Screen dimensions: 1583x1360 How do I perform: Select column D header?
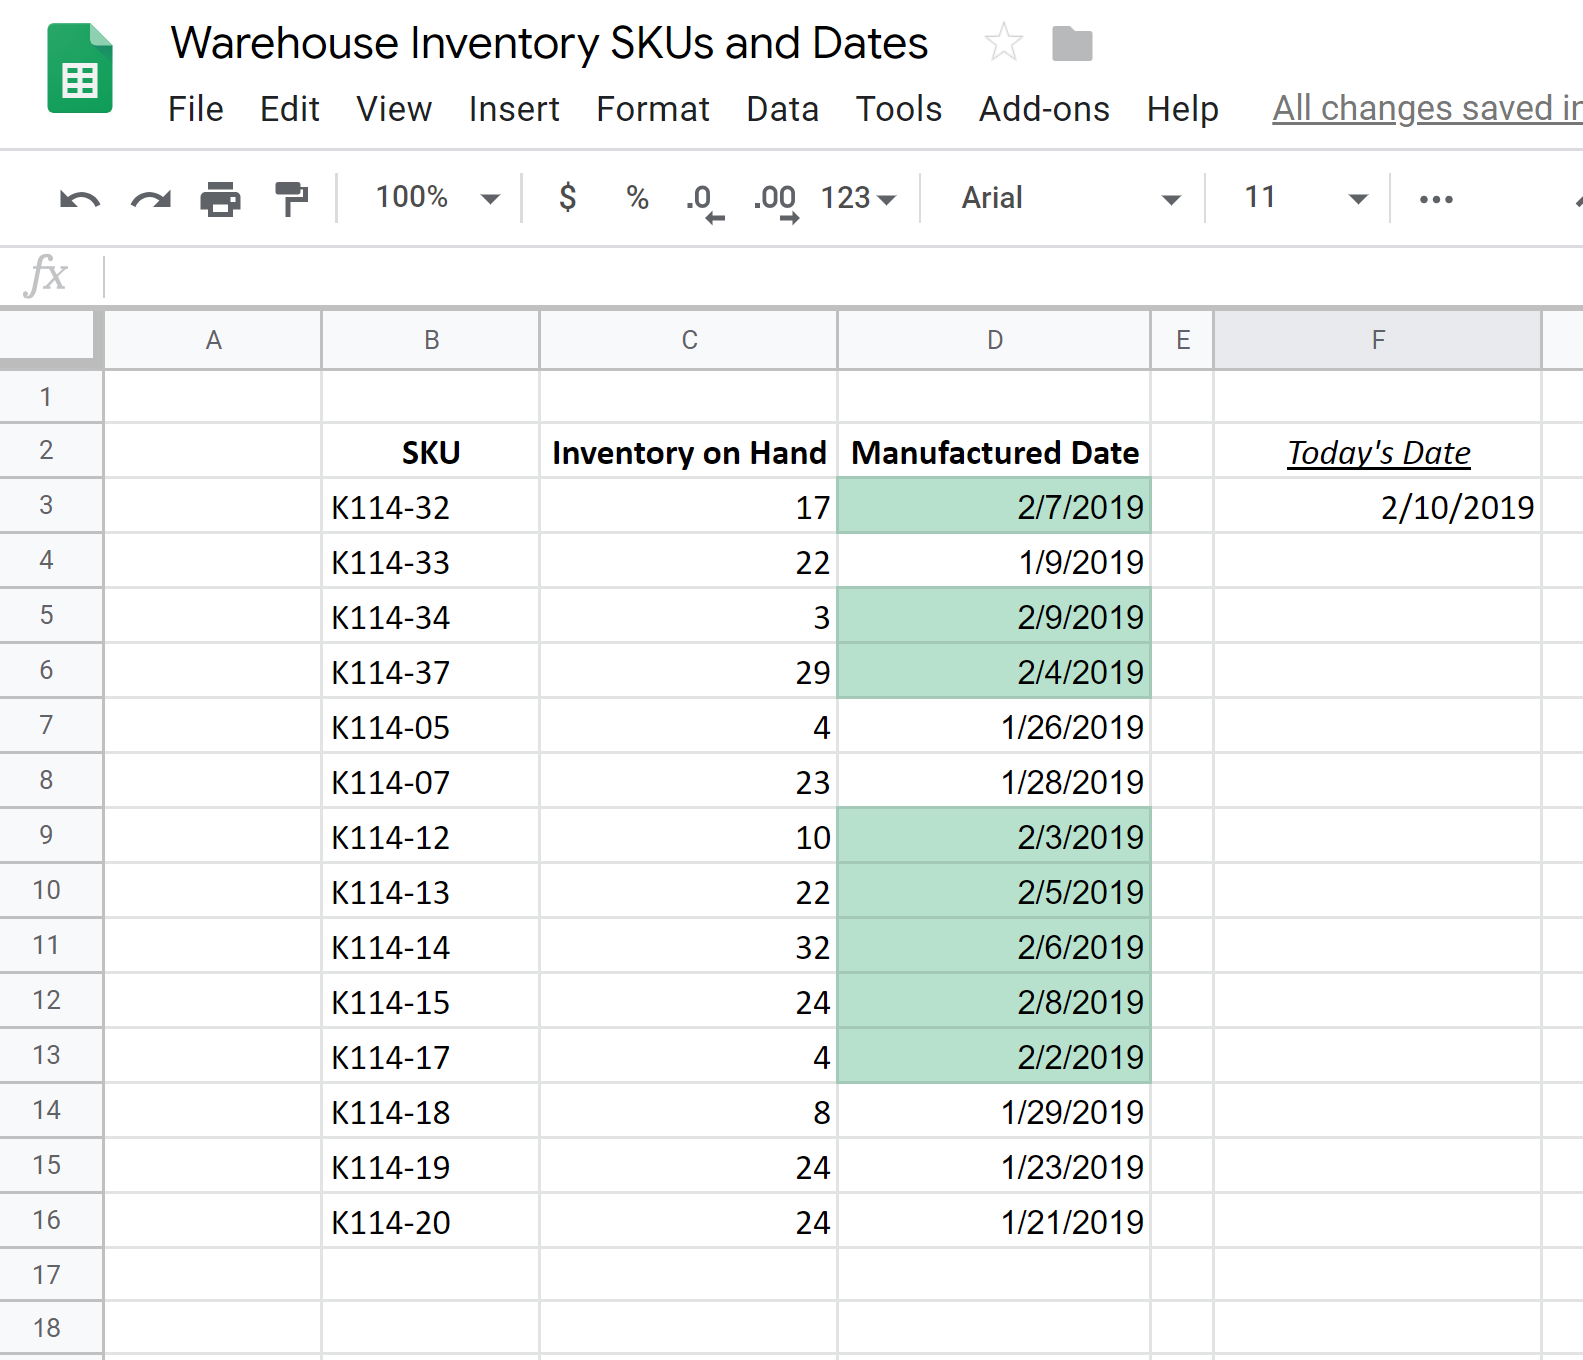click(995, 340)
